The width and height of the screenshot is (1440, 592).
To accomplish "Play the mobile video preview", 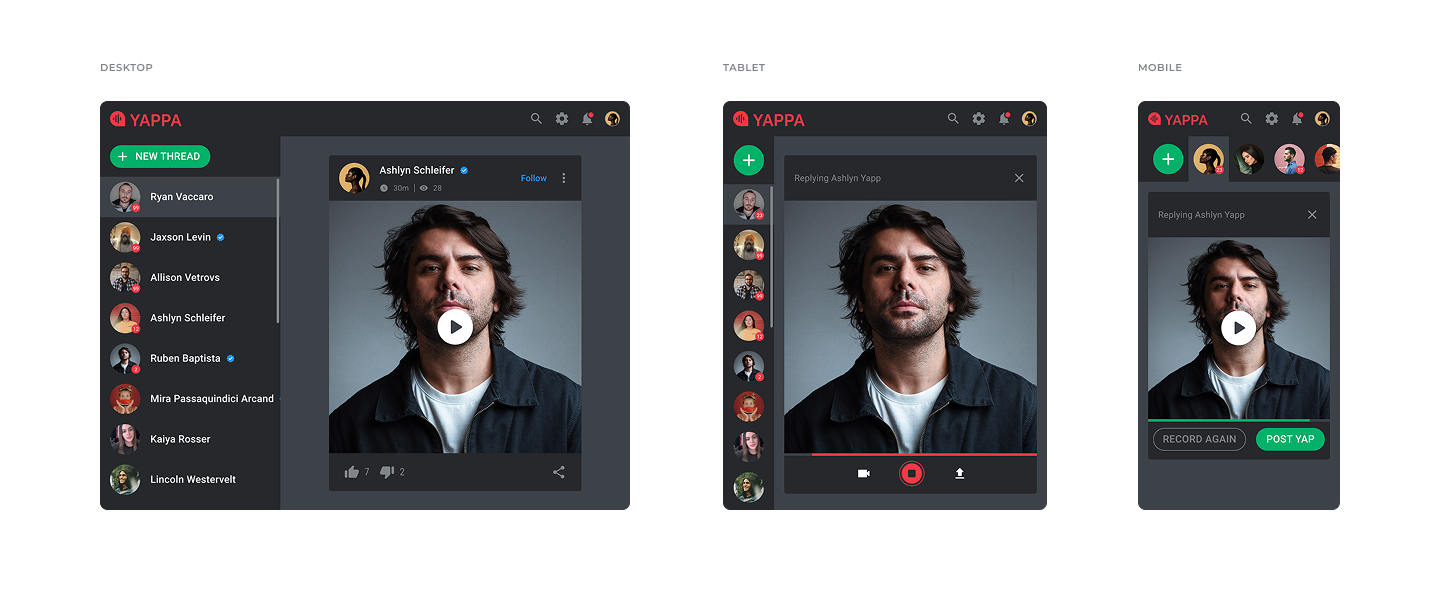I will point(1239,327).
